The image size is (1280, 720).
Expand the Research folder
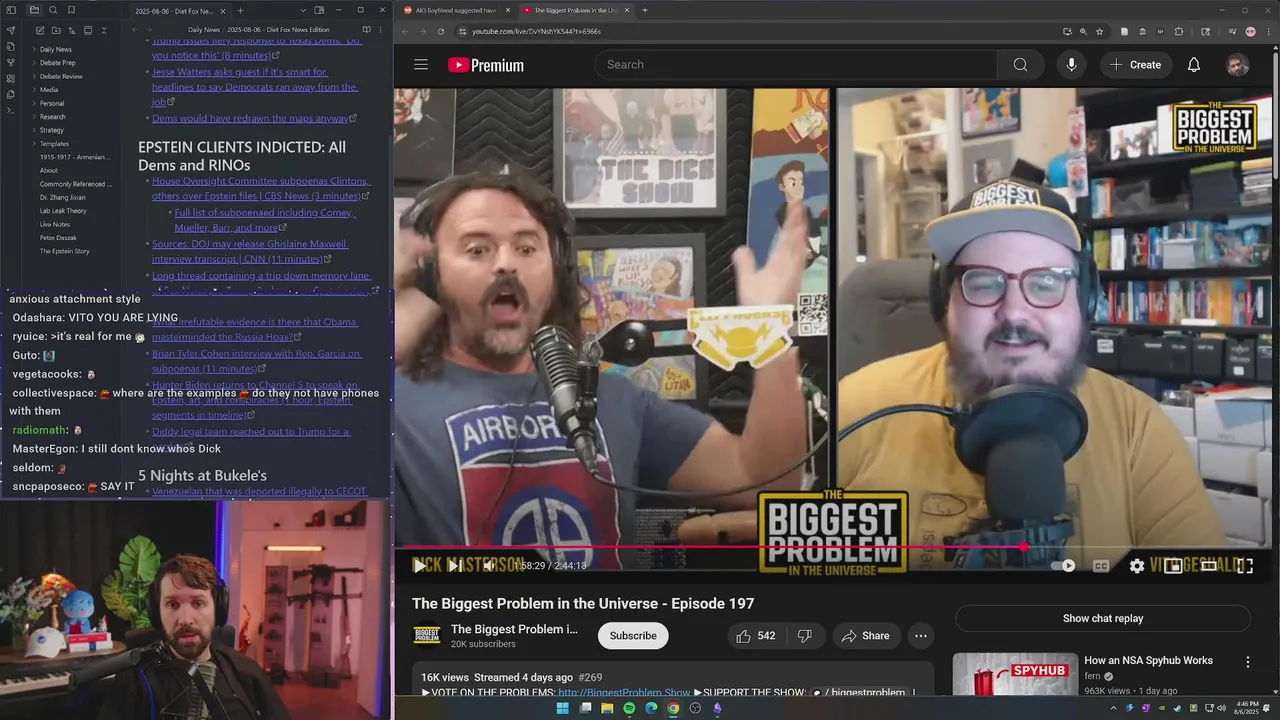click(x=53, y=117)
